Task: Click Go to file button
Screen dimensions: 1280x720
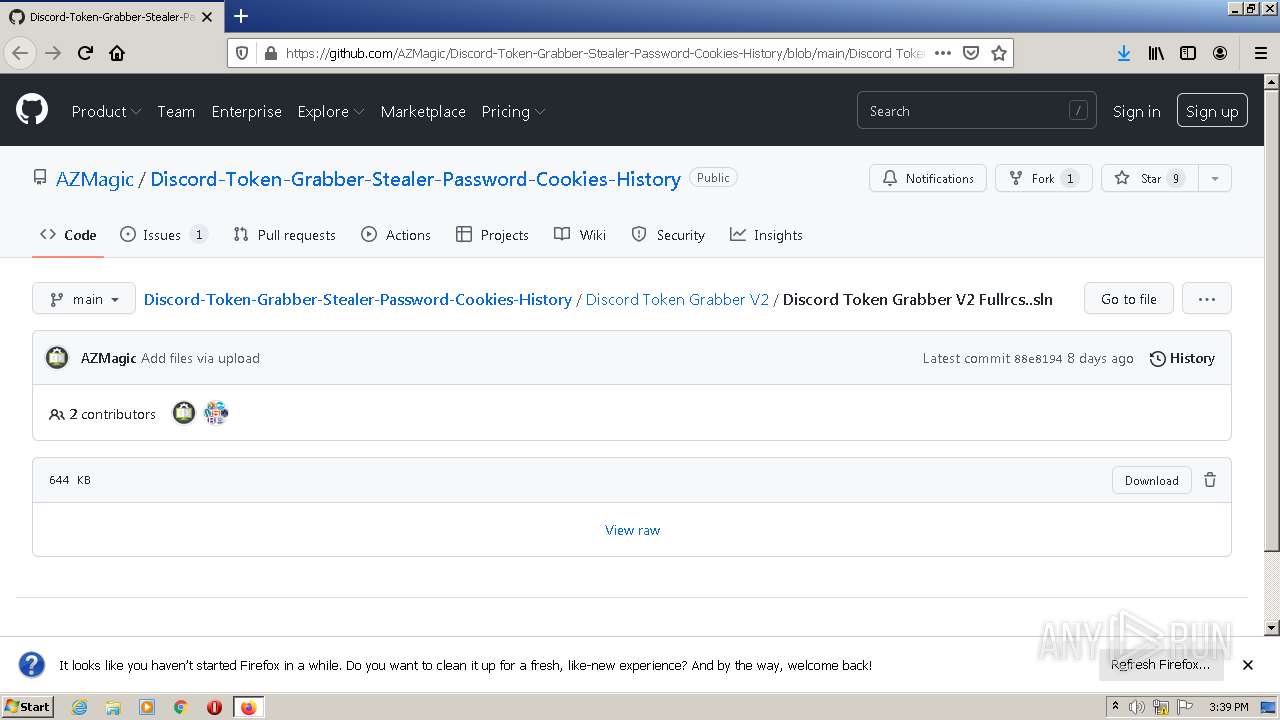Action: coord(1129,299)
